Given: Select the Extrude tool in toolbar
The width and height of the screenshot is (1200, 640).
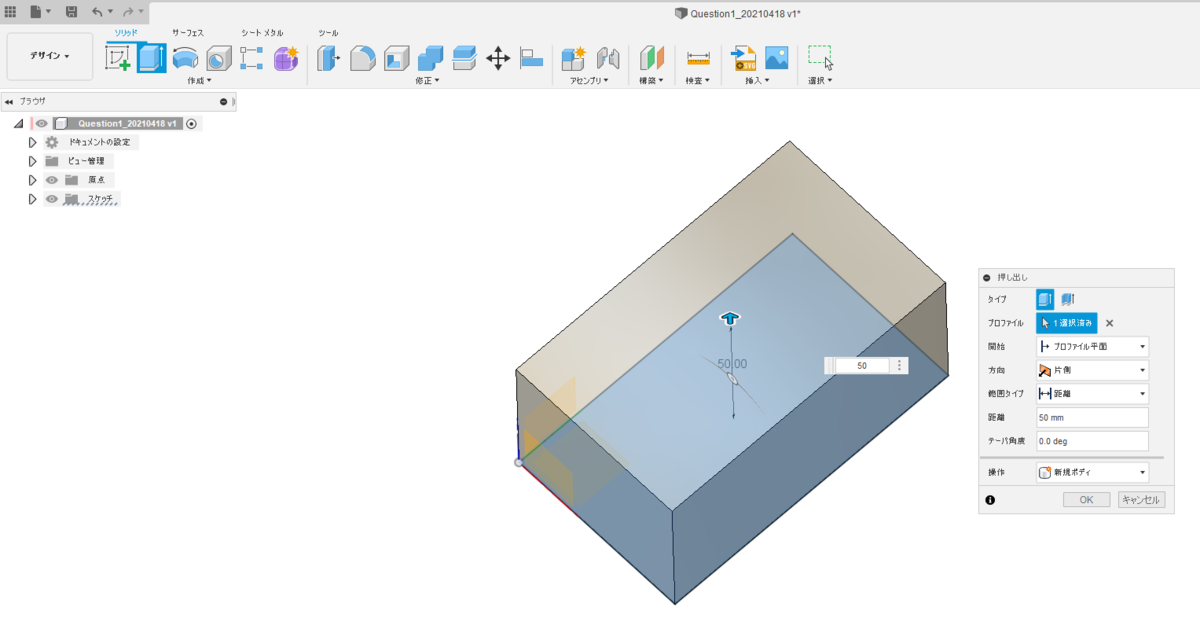Looking at the screenshot, I should pyautogui.click(x=152, y=58).
